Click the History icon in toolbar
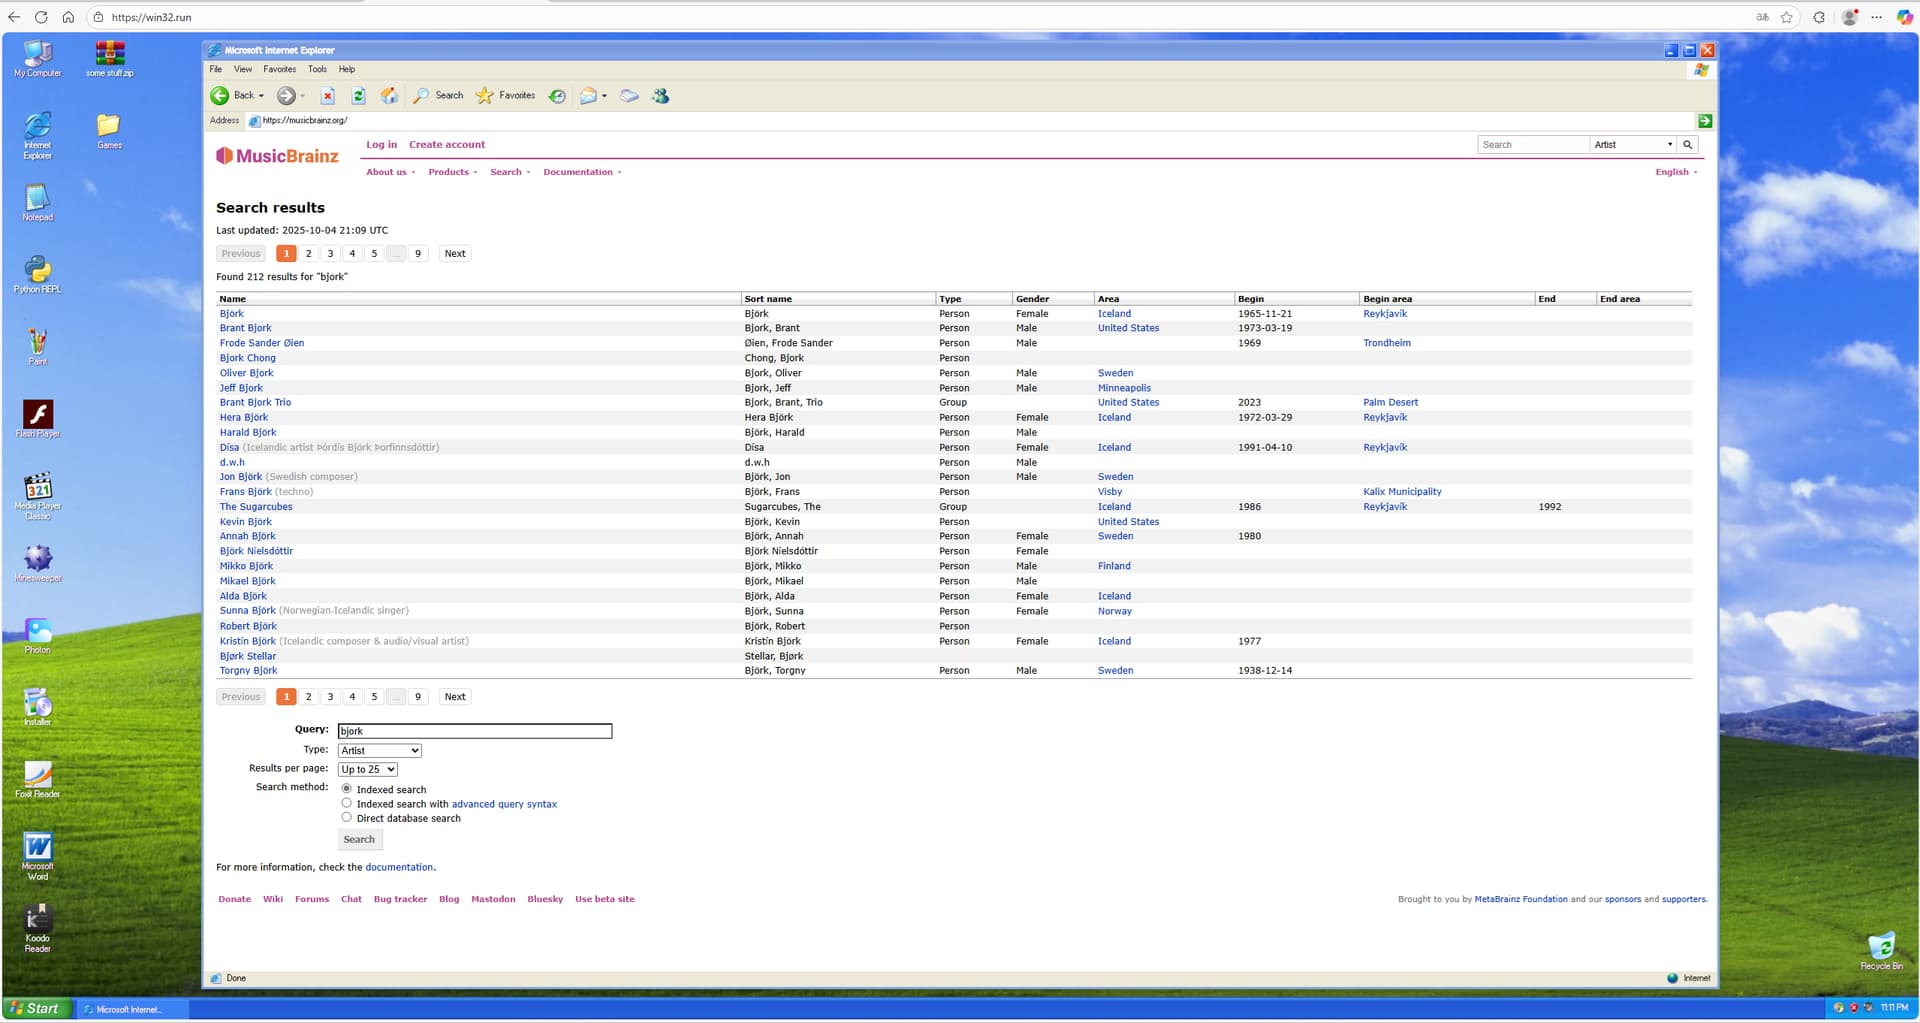 point(557,96)
